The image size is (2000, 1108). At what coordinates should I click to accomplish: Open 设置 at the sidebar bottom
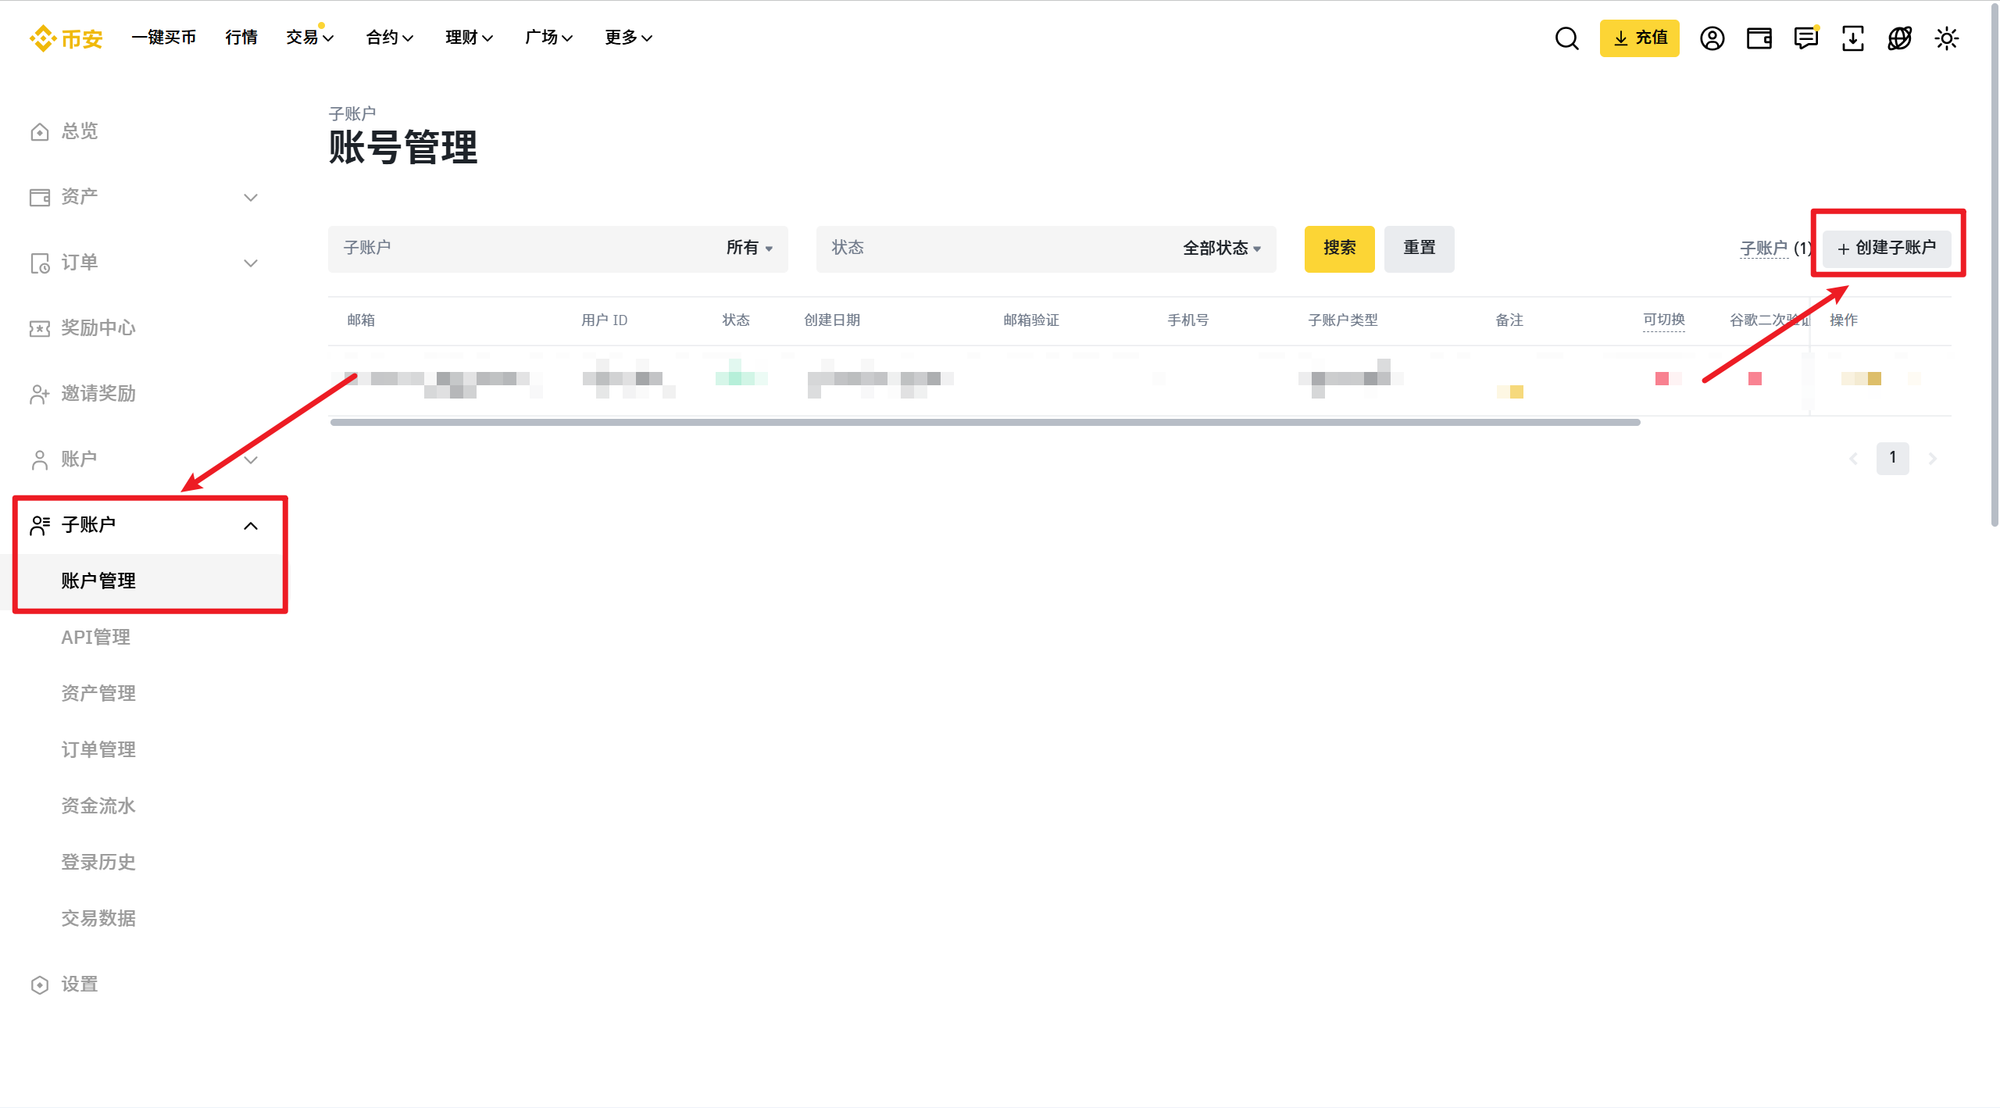coord(79,984)
